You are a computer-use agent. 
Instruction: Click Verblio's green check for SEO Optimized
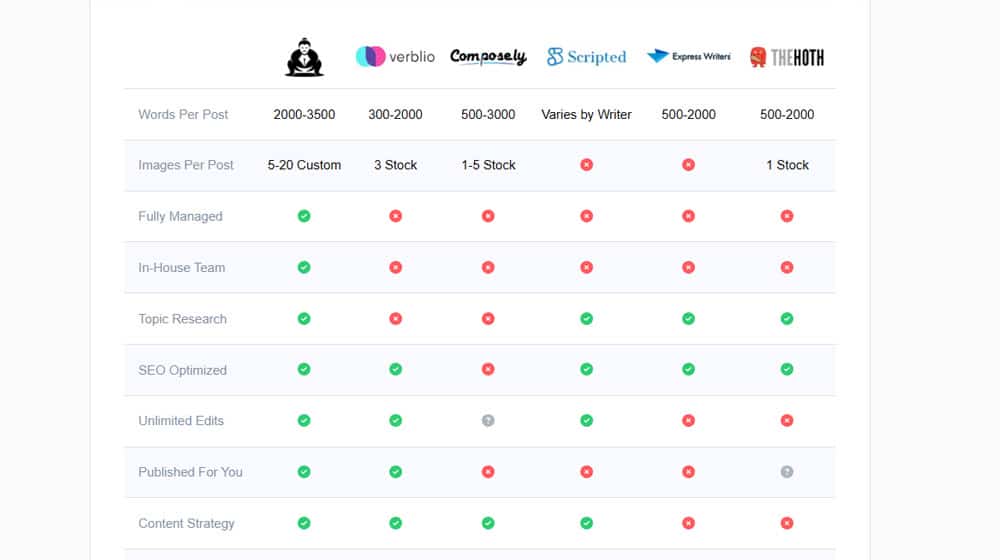[395, 369]
